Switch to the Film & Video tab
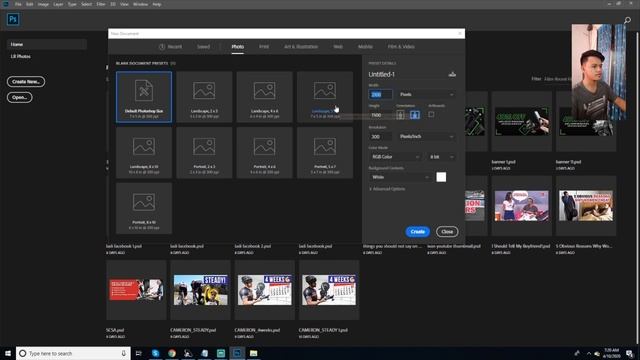 coord(401,47)
